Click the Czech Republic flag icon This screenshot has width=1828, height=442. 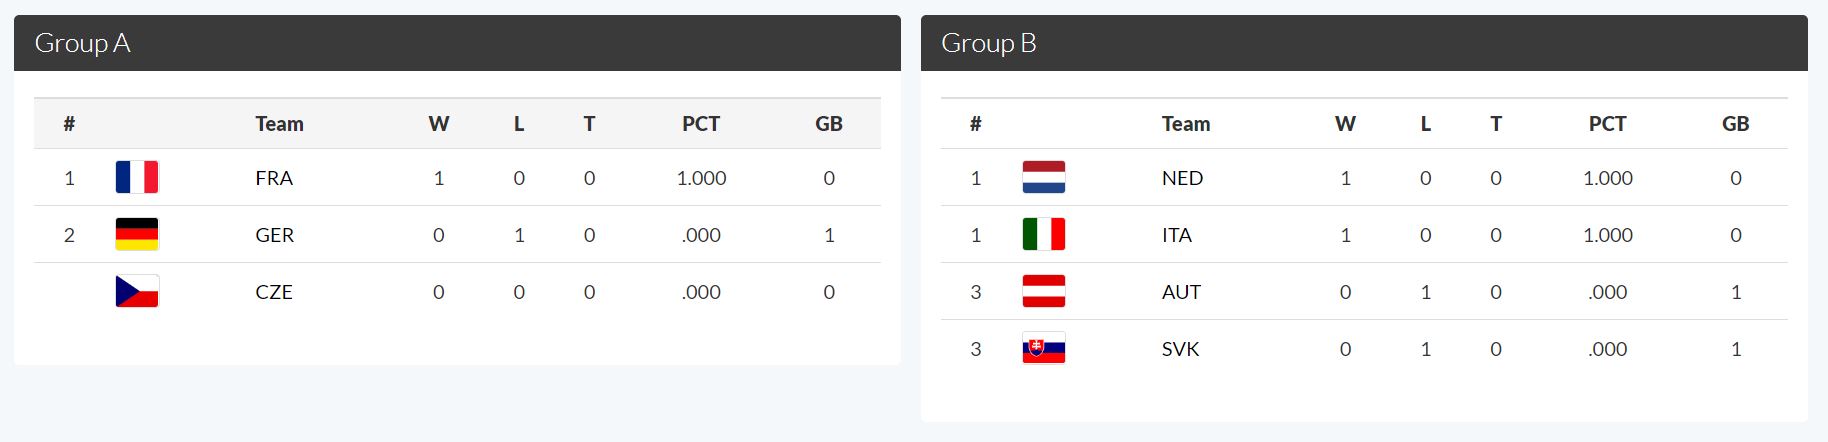(x=137, y=291)
